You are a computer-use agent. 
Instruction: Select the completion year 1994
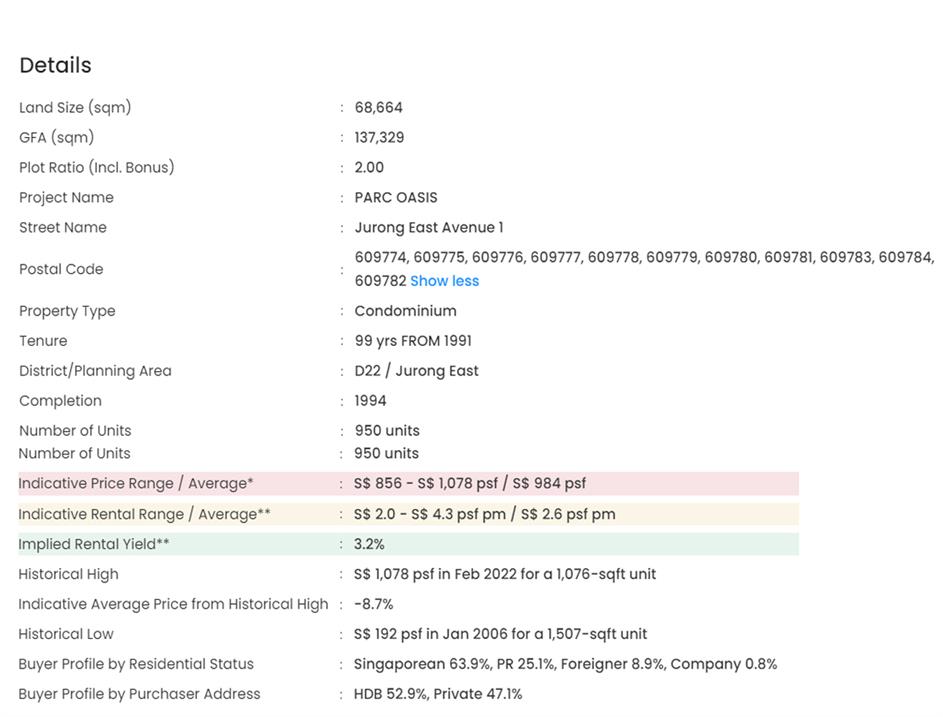click(x=370, y=401)
